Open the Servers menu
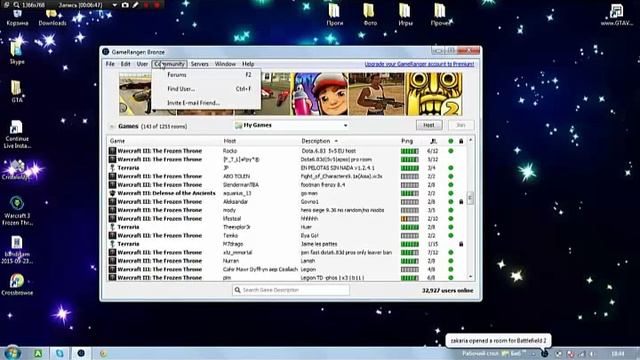640x360 pixels. [x=200, y=64]
